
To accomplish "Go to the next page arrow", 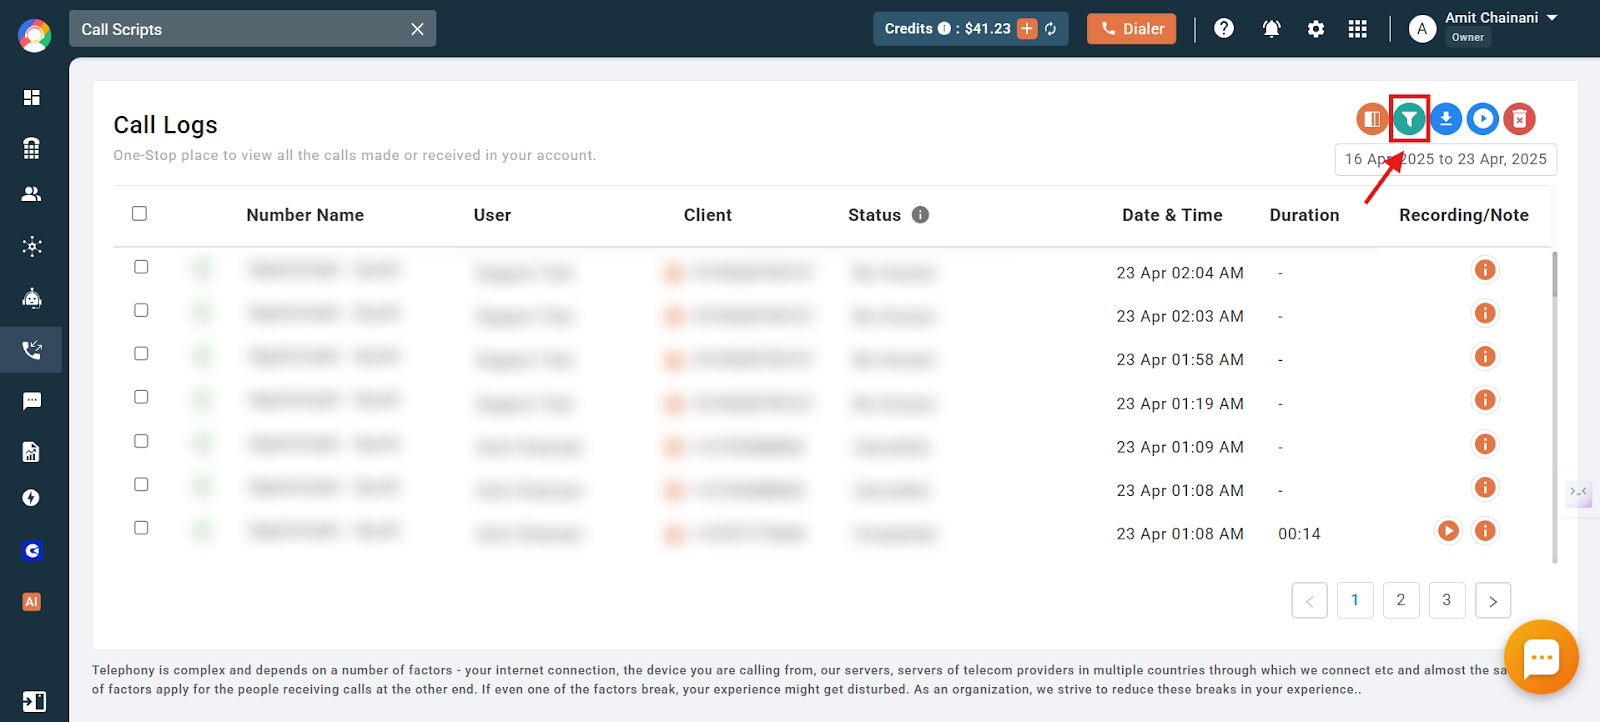I will click(x=1493, y=601).
